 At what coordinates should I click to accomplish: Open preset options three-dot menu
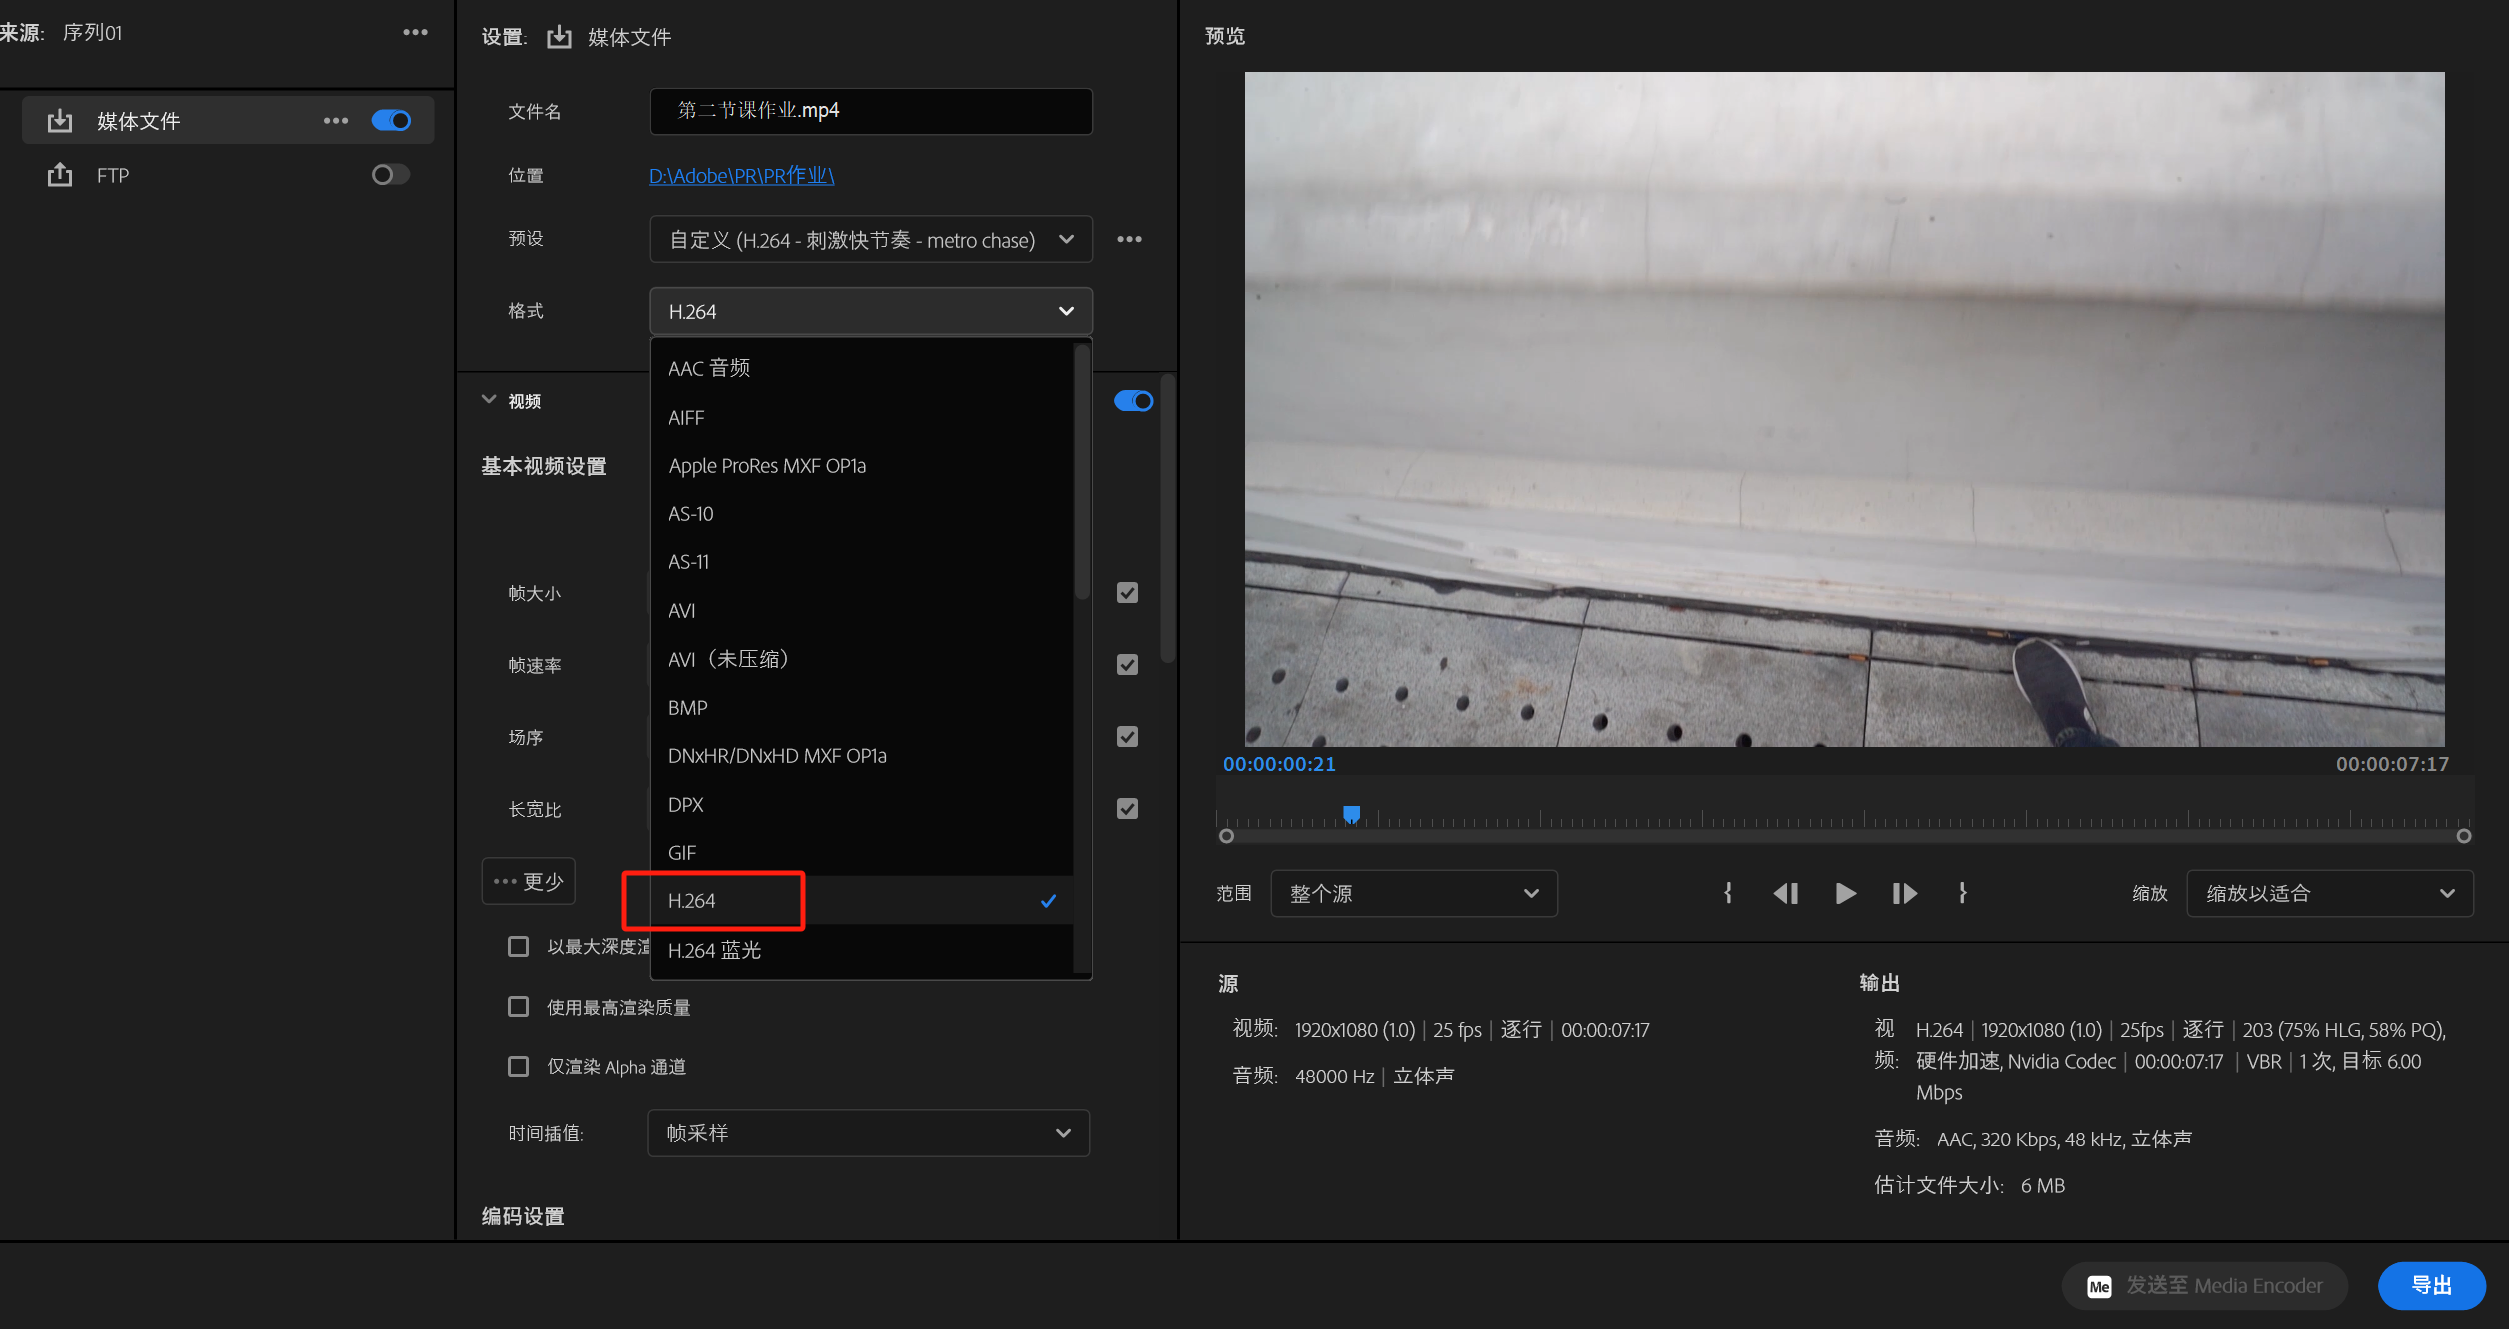point(1129,239)
